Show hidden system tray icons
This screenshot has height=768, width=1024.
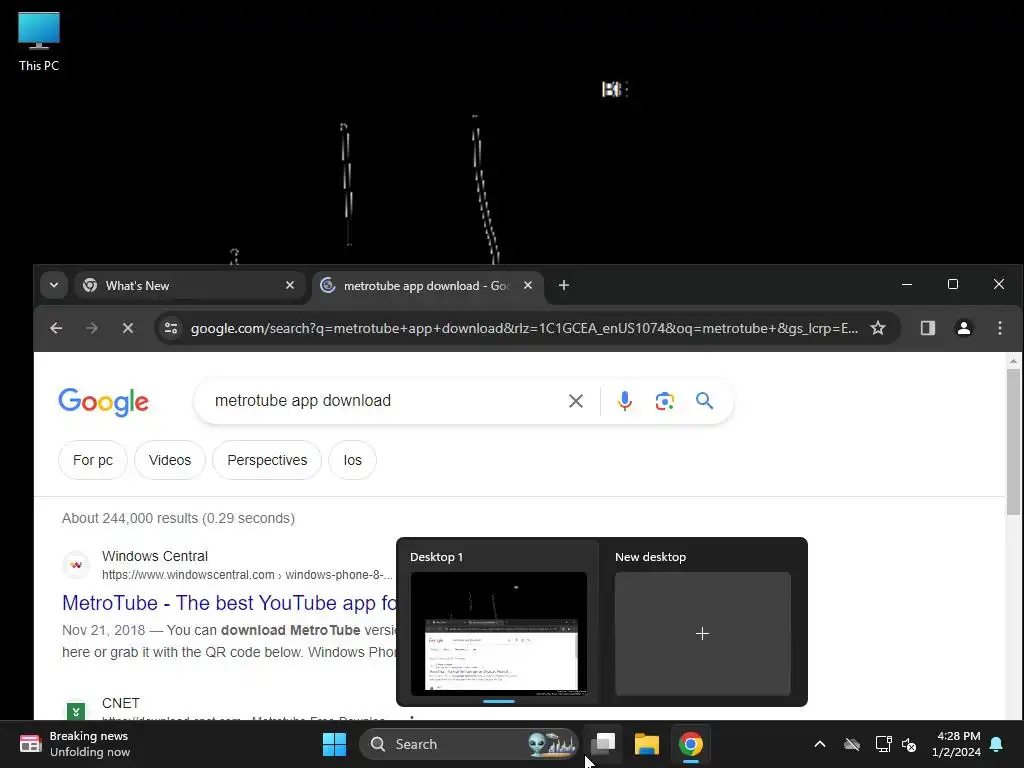pos(820,744)
